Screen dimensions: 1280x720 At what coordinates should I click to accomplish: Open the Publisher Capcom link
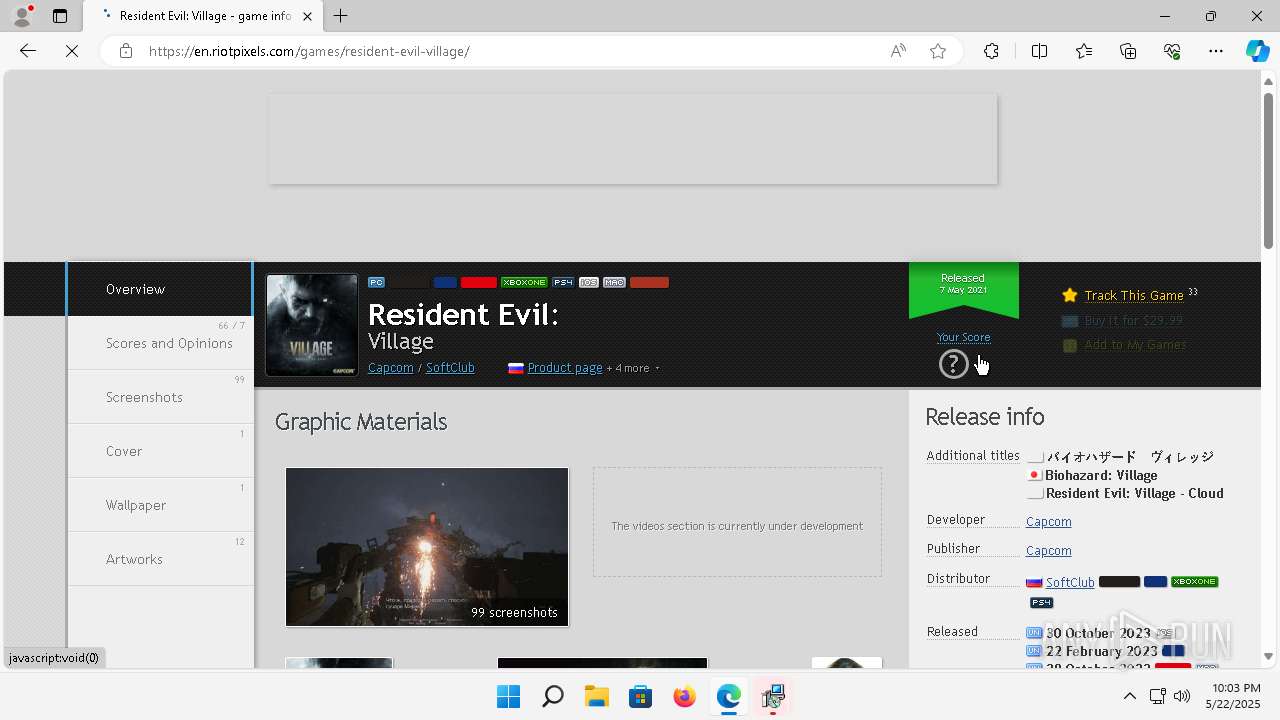[1048, 551]
